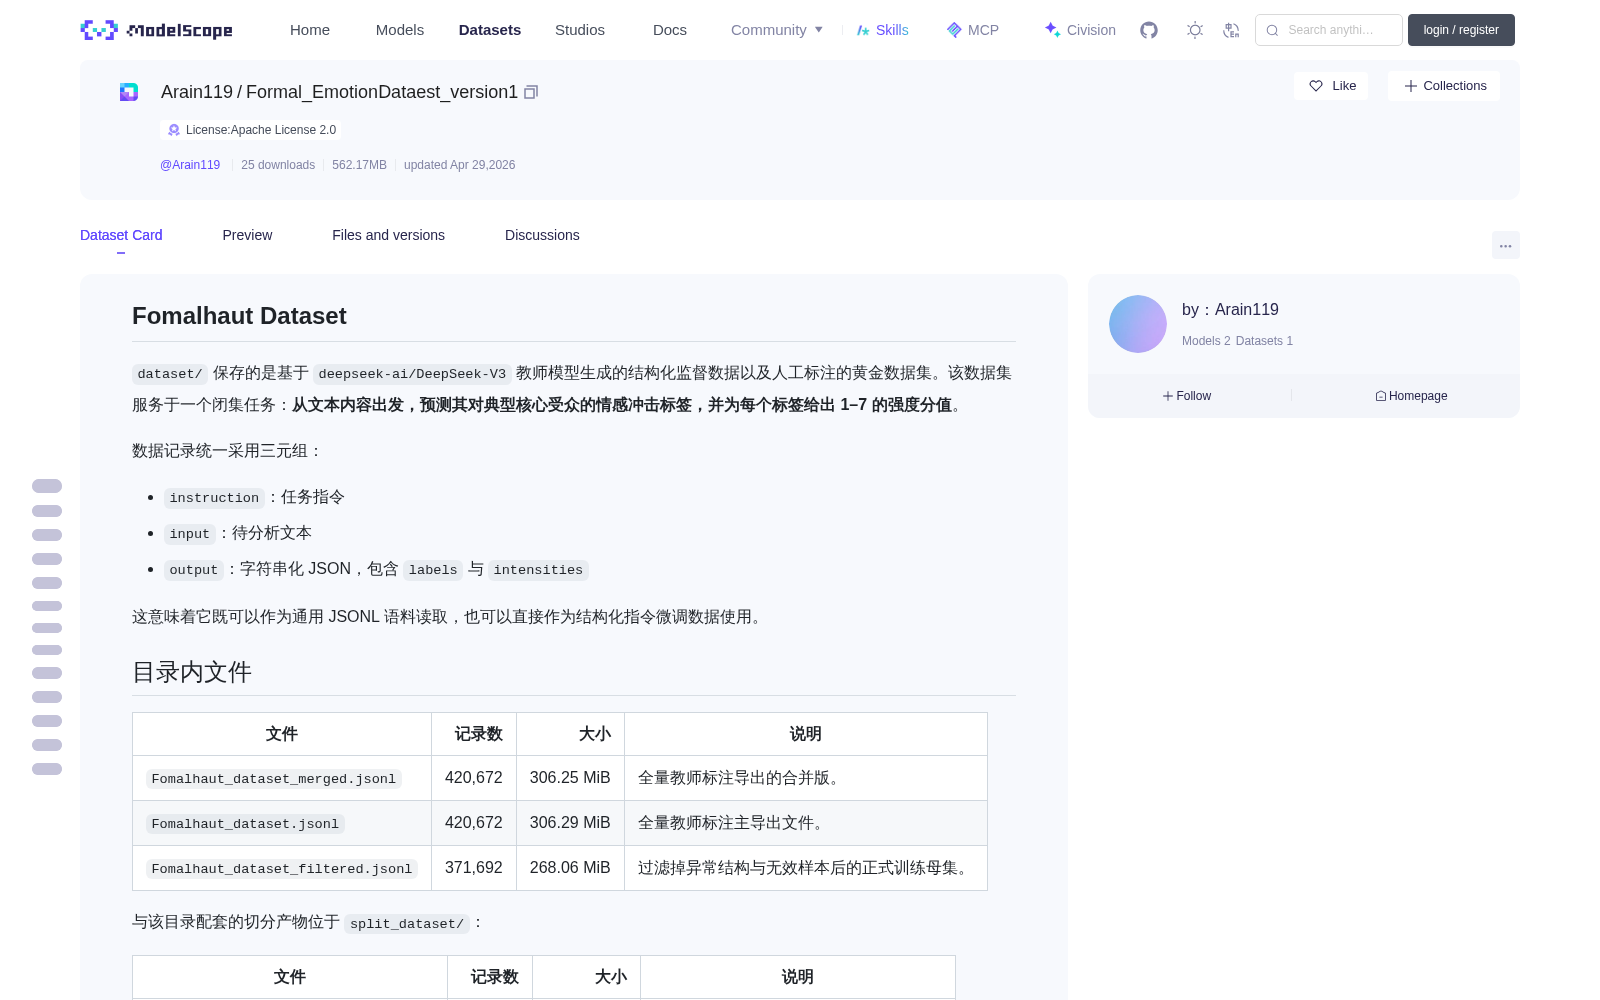Click 'Datasets 1' in the author card

[1264, 341]
